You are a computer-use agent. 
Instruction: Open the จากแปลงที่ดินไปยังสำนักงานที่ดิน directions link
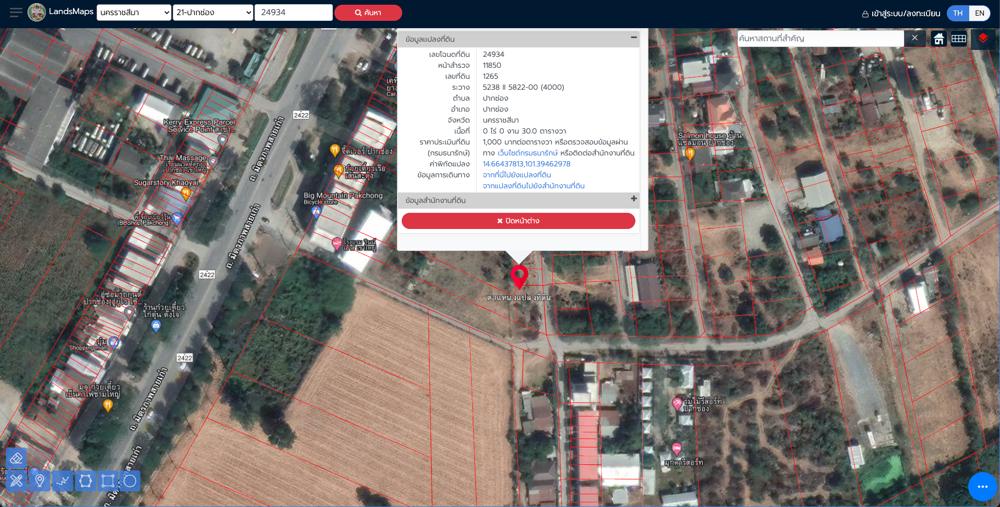pos(533,186)
